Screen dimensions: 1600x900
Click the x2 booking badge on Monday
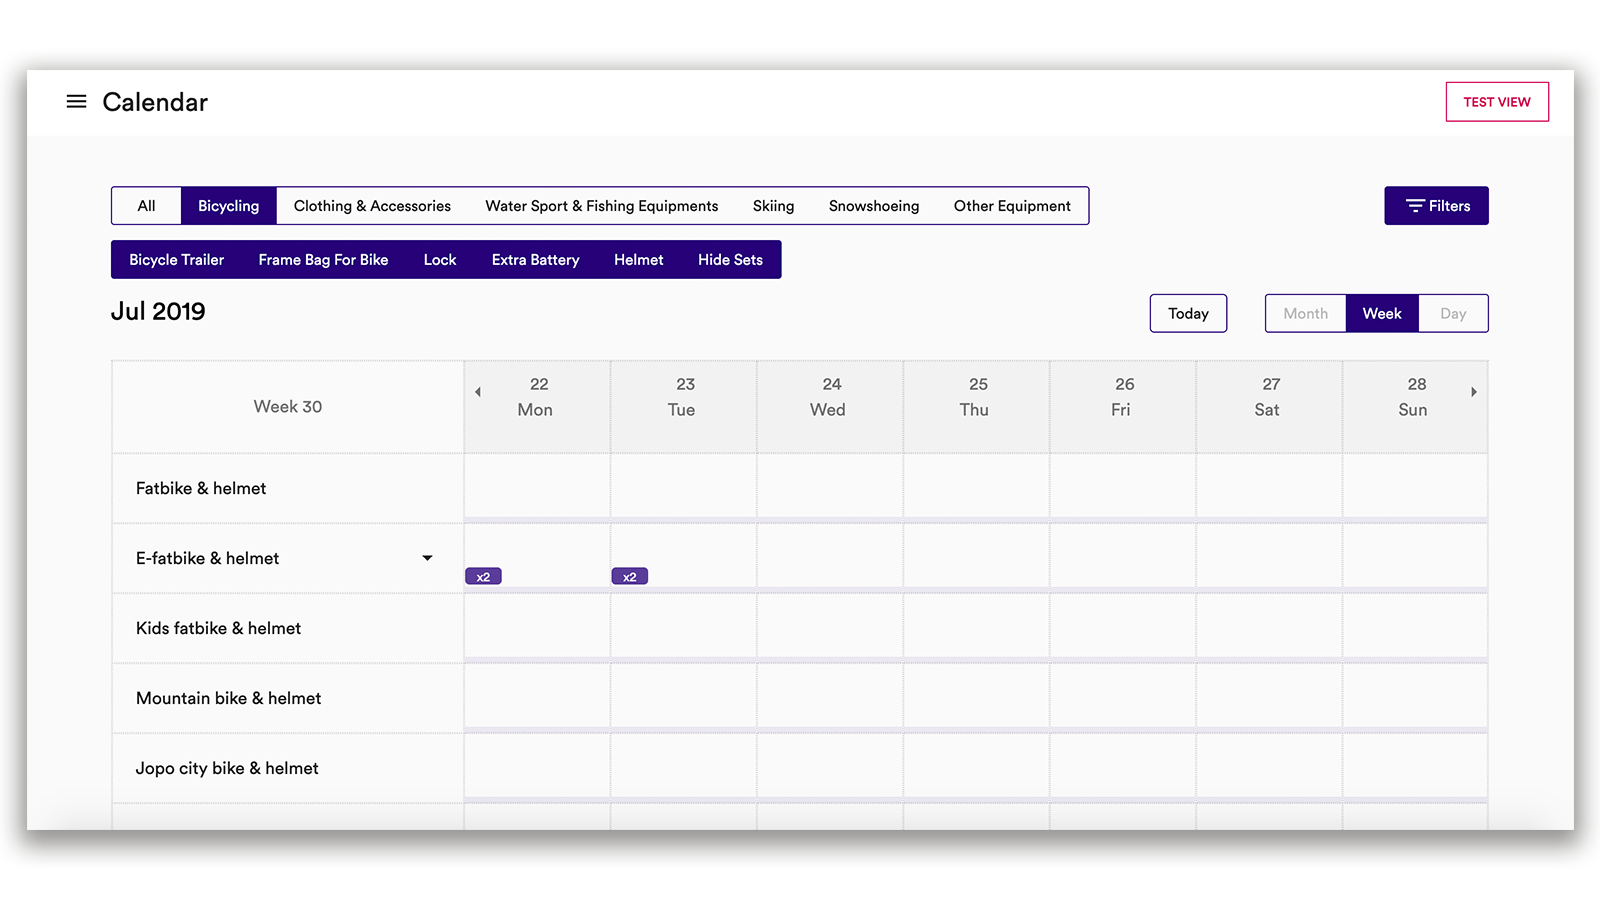click(x=483, y=576)
